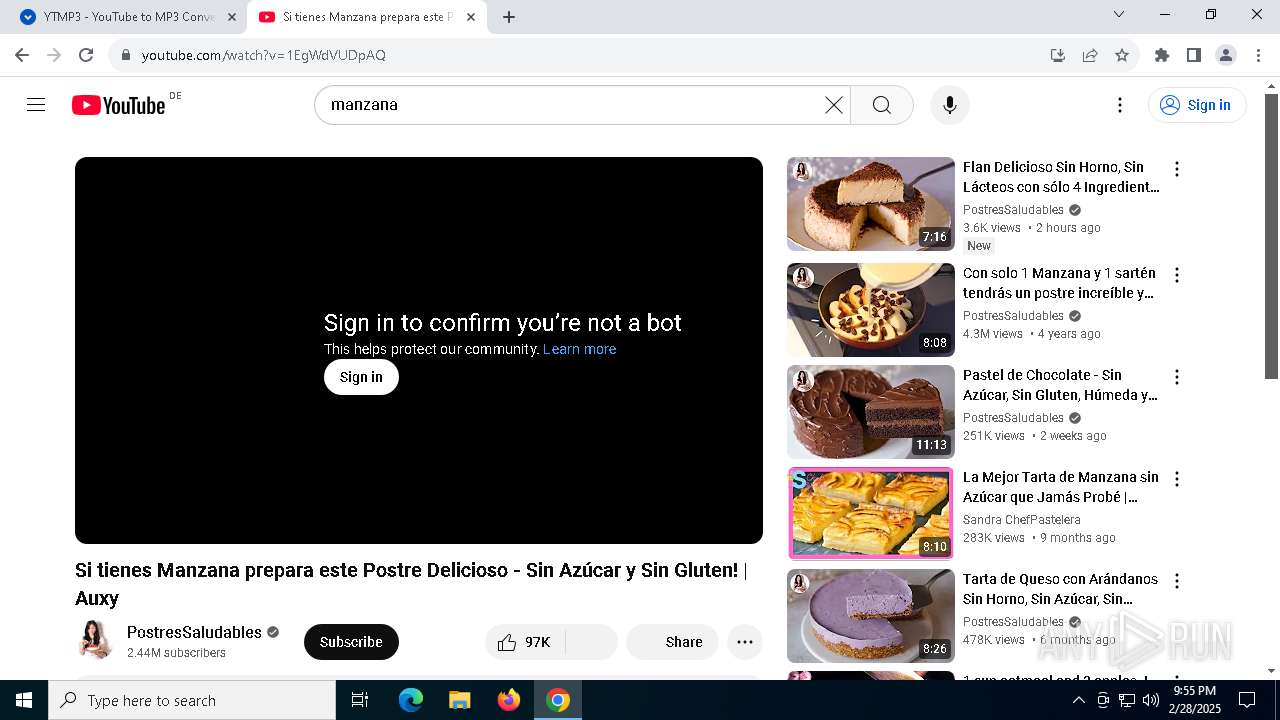
Task: Subscribe to PostresSaludables channel
Action: (351, 642)
